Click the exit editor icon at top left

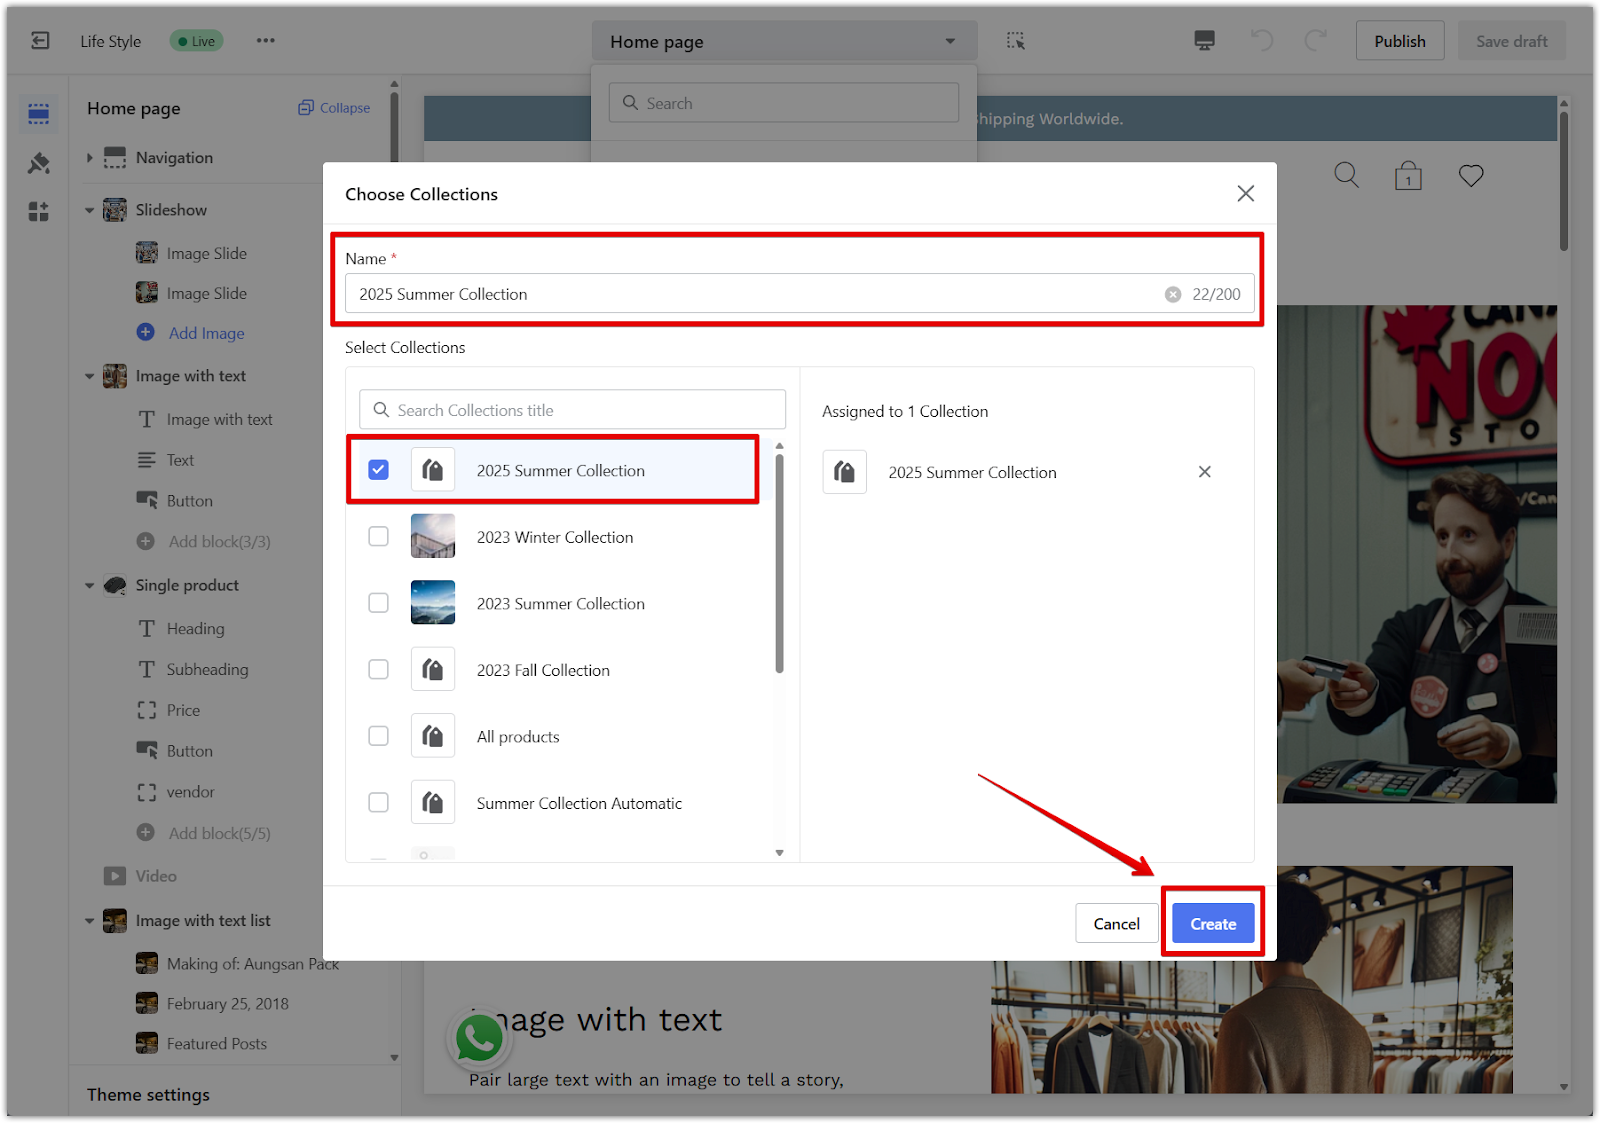(40, 41)
